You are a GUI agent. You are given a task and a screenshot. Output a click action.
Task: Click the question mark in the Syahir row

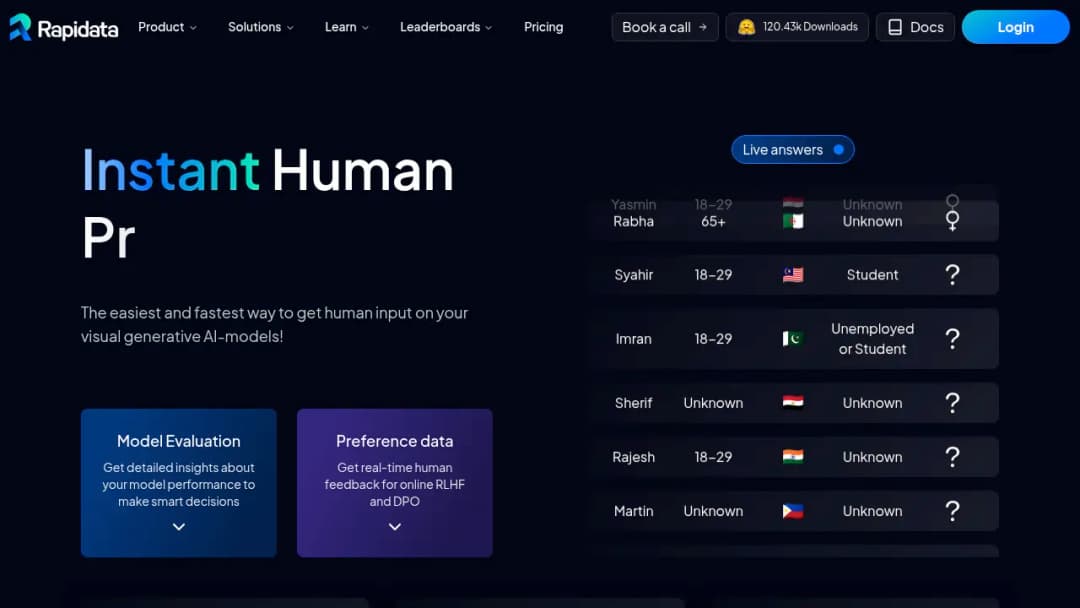[952, 275]
